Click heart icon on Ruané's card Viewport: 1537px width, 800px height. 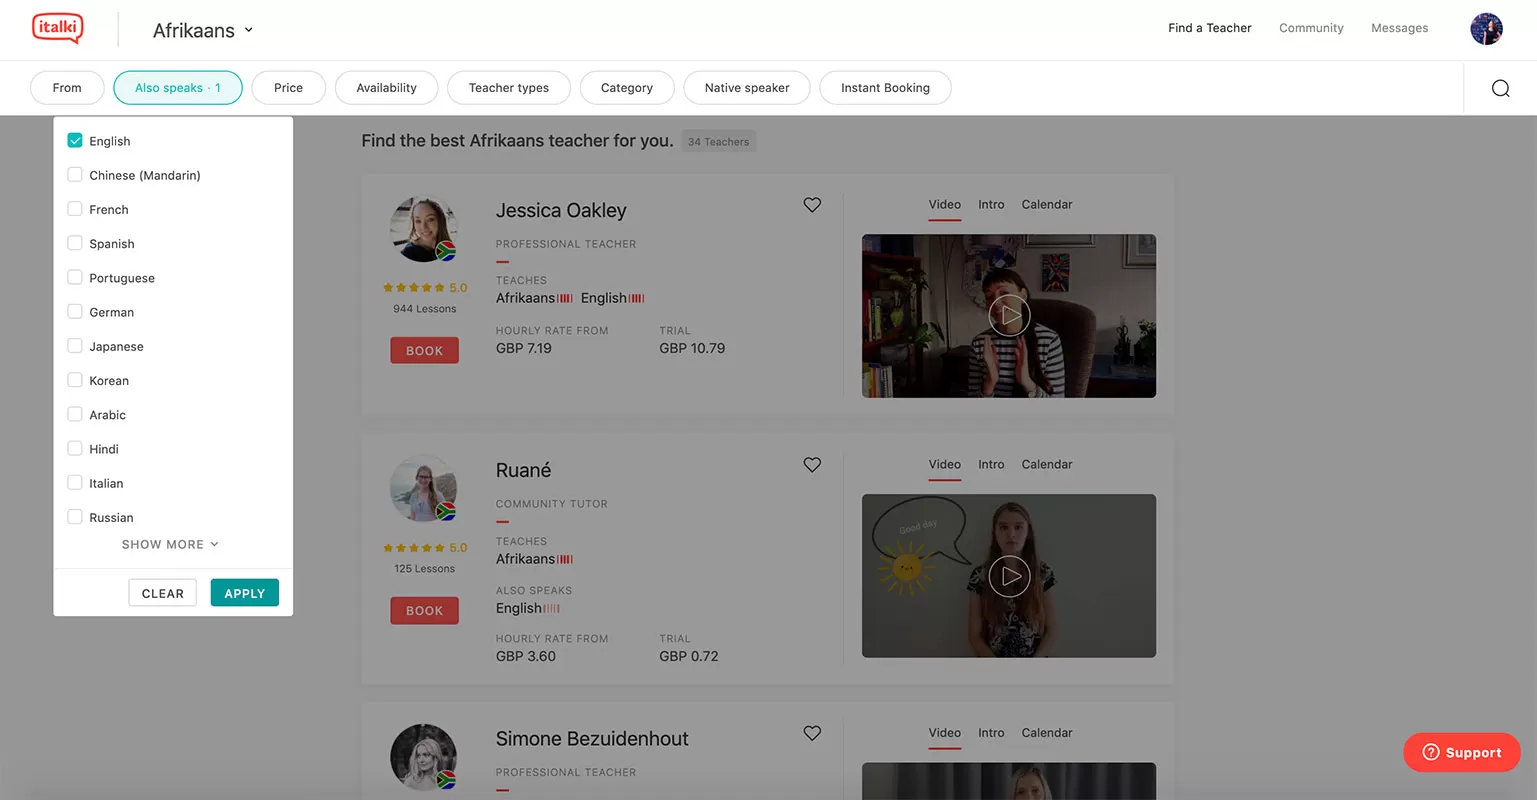click(x=812, y=465)
